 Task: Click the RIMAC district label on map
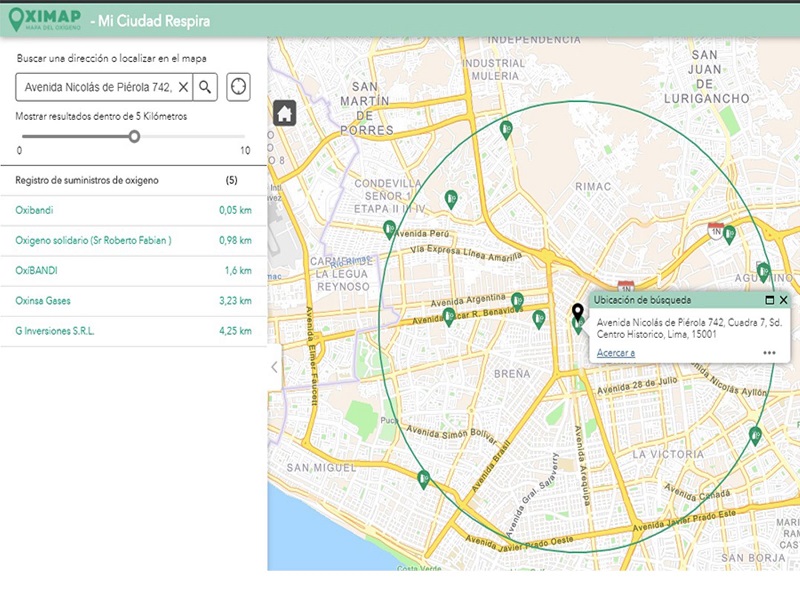[593, 187]
